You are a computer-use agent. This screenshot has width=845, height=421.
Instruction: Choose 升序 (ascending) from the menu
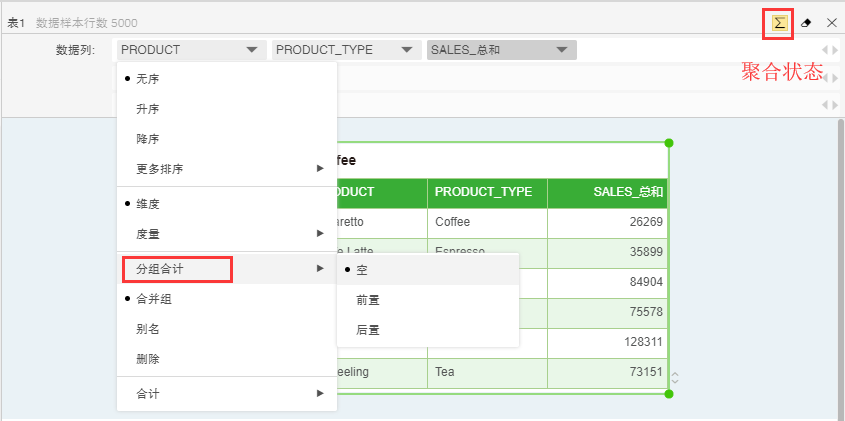click(147, 108)
